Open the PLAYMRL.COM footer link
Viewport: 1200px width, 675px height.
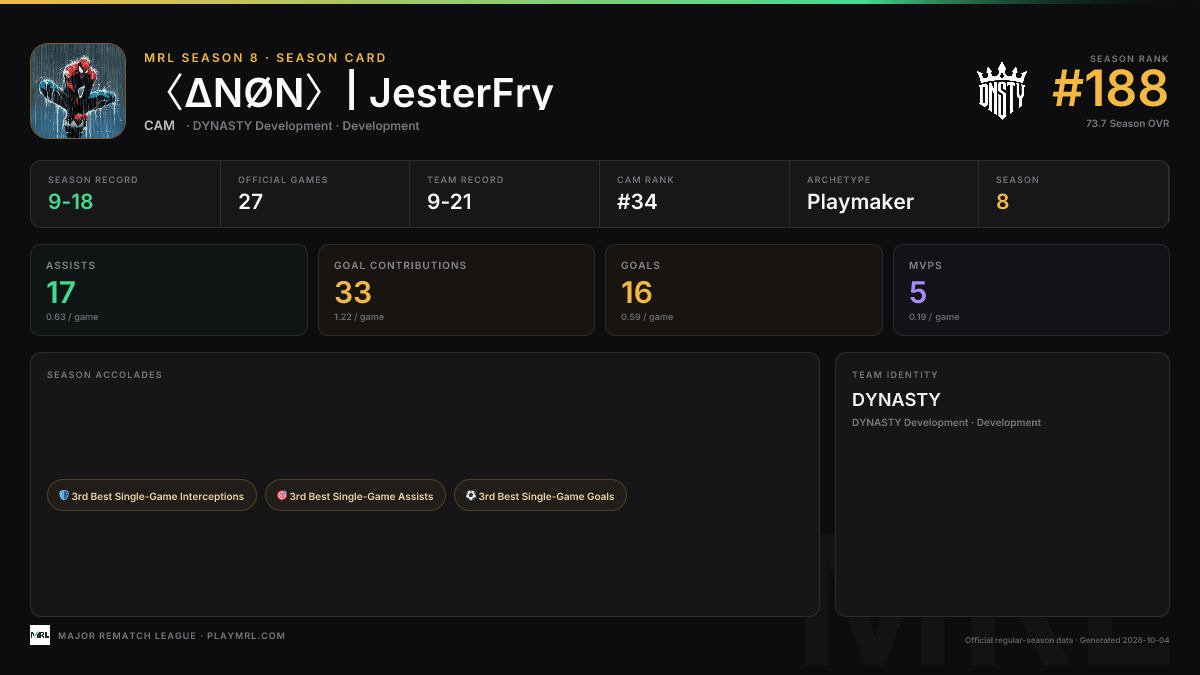[246, 636]
